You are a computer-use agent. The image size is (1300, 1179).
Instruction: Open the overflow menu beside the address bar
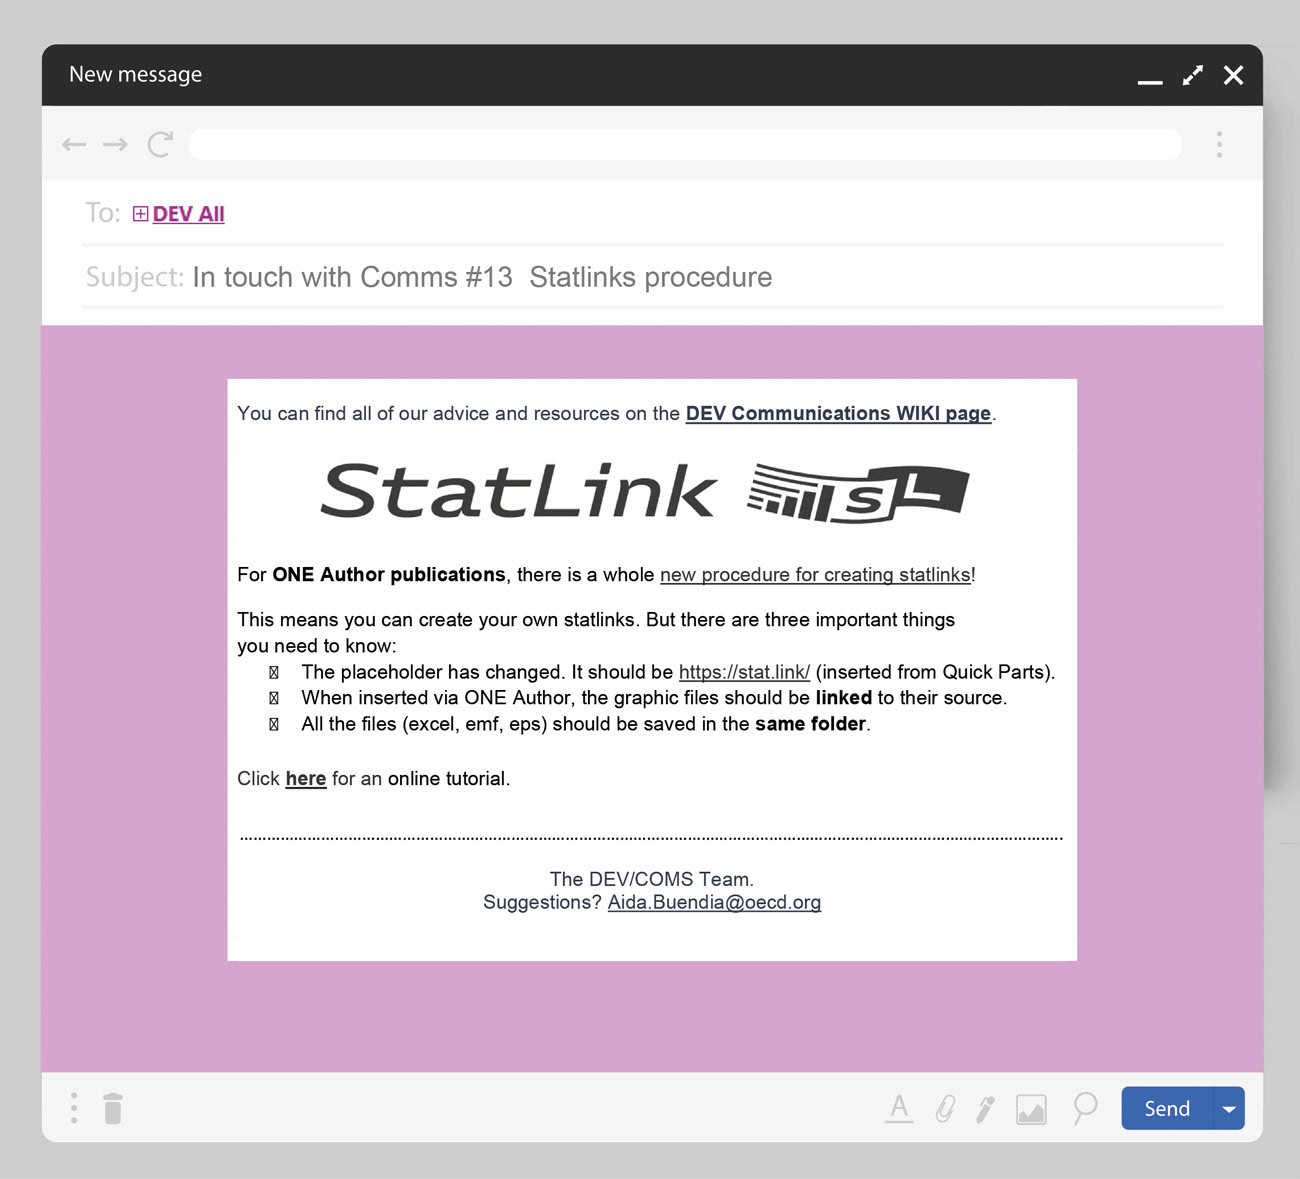point(1220,144)
